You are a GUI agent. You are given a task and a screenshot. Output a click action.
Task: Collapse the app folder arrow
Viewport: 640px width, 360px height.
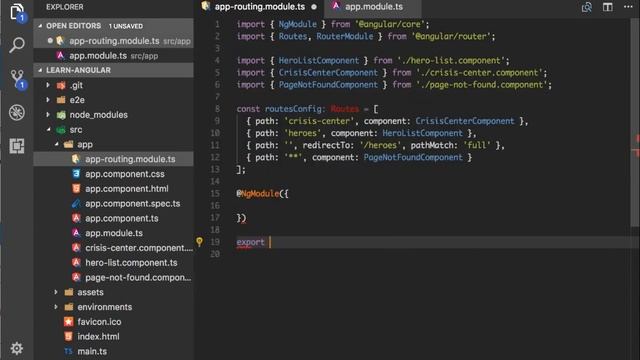56,144
